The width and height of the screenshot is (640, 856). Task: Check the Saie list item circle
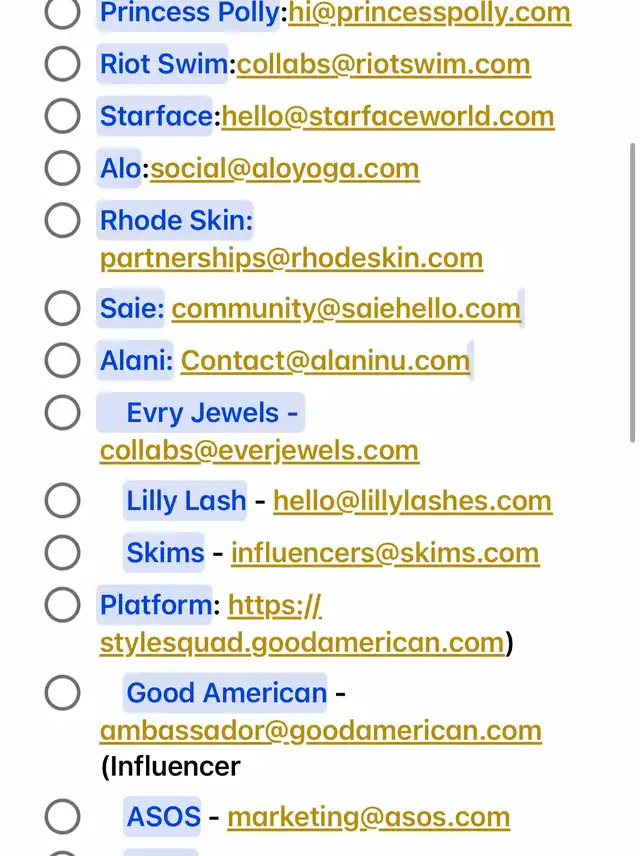pos(62,308)
